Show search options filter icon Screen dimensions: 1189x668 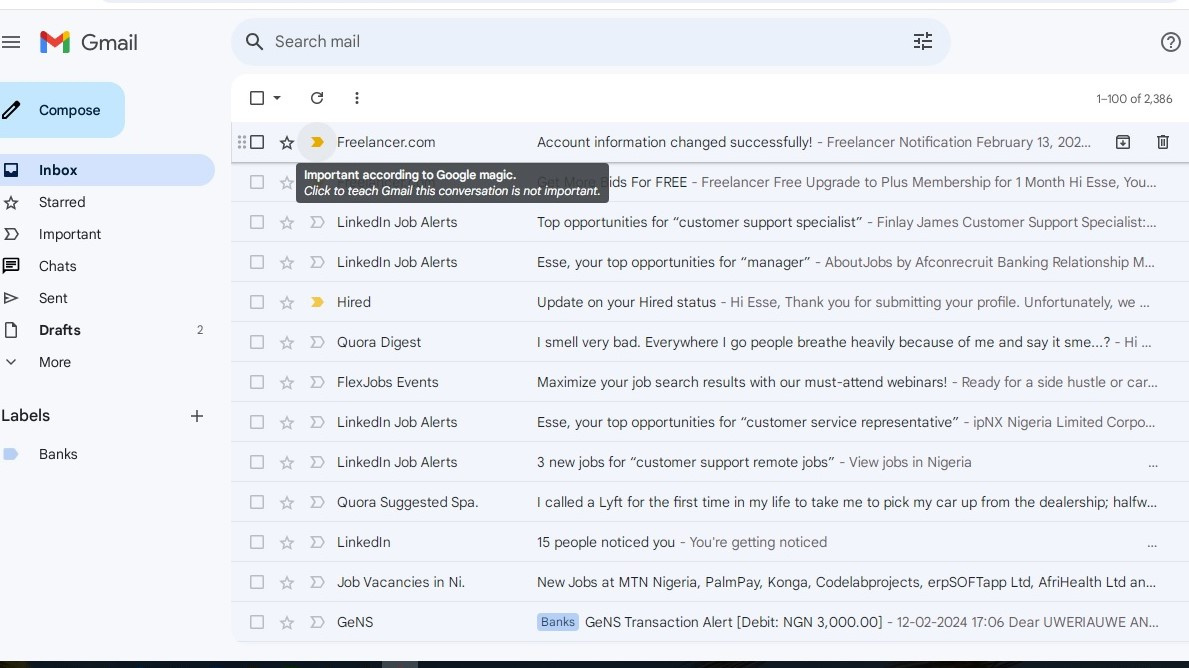(x=923, y=42)
